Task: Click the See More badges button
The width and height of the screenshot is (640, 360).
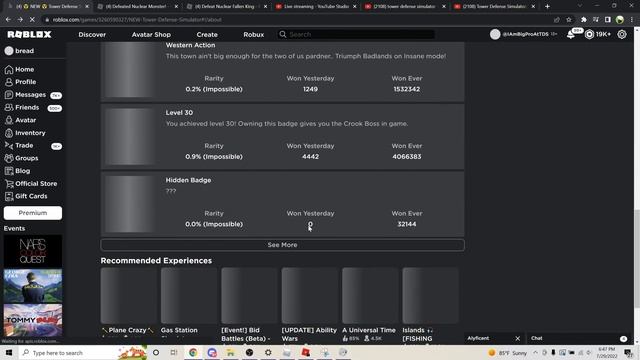Action: (x=282, y=245)
